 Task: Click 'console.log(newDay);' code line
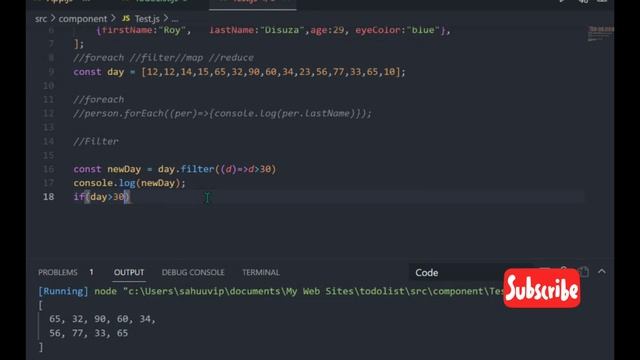(x=129, y=183)
